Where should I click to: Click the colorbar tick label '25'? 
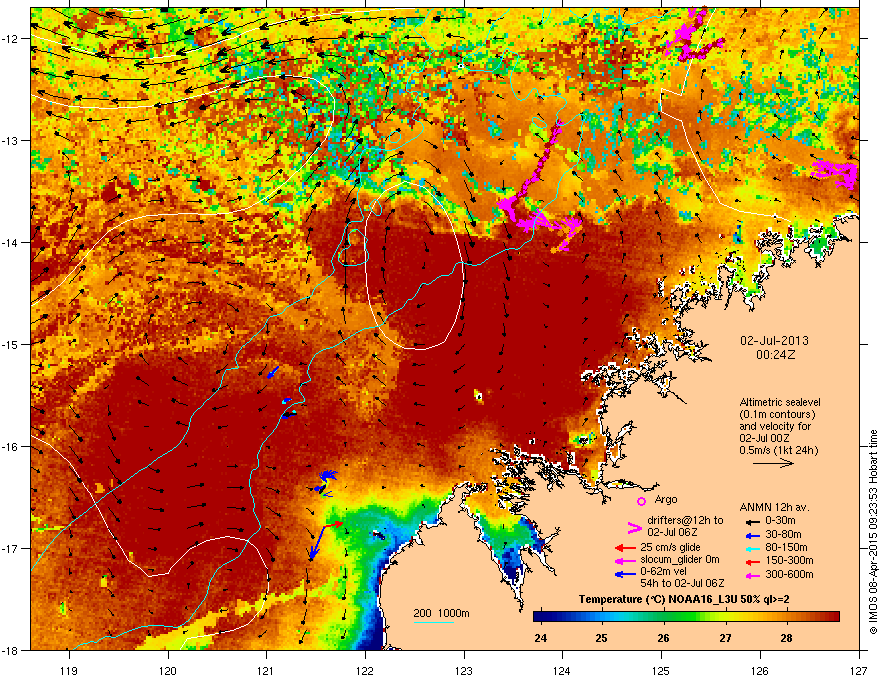pyautogui.click(x=602, y=638)
